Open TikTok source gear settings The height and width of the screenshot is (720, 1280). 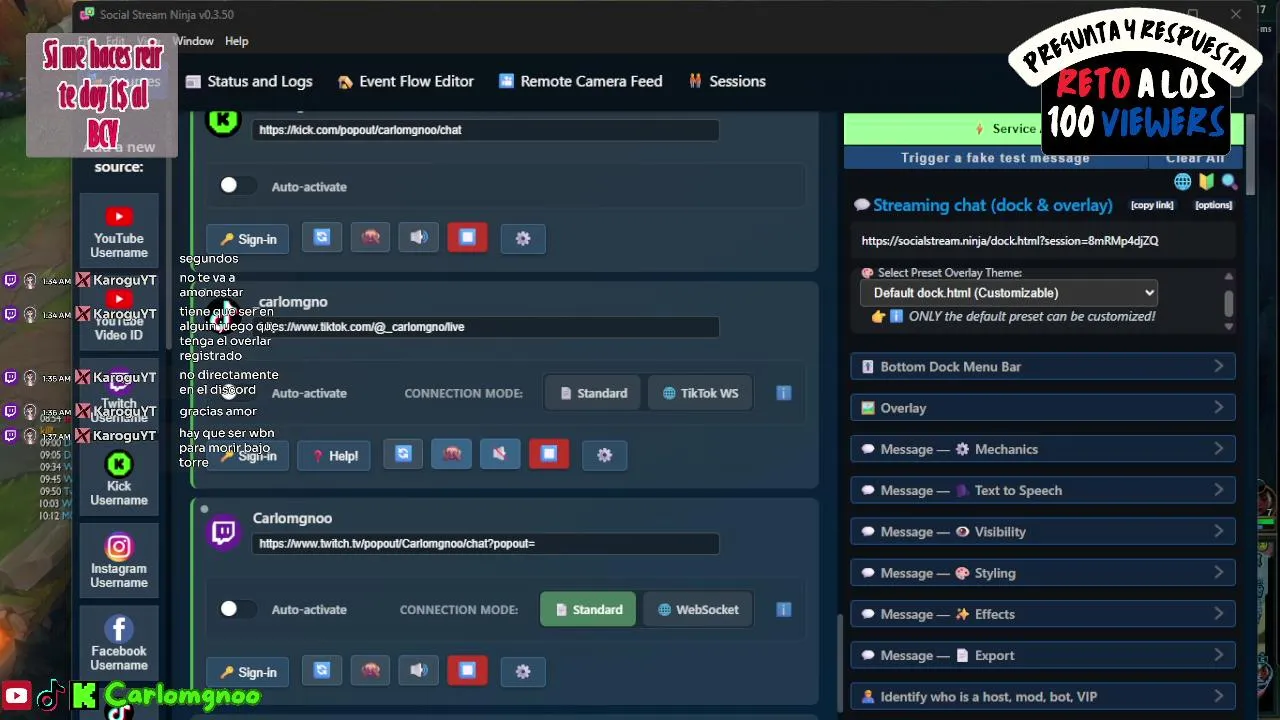coord(604,454)
